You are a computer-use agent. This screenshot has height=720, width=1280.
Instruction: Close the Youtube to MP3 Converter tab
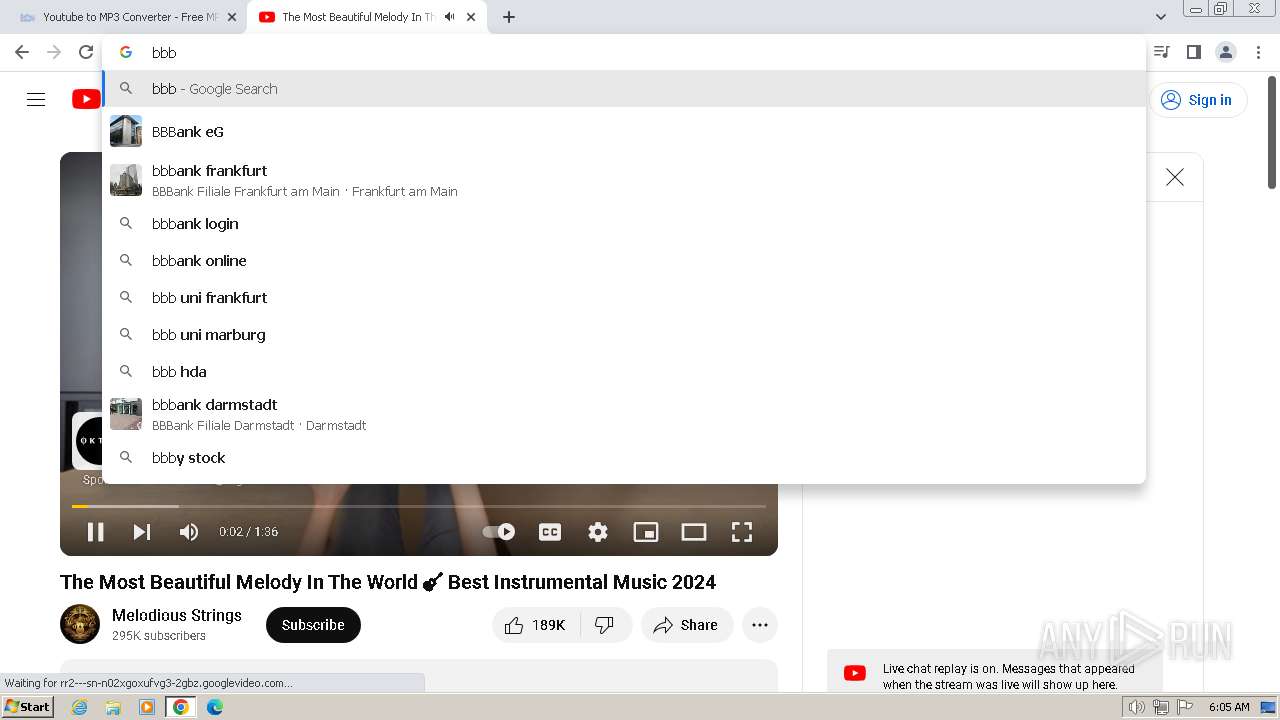[x=232, y=17]
